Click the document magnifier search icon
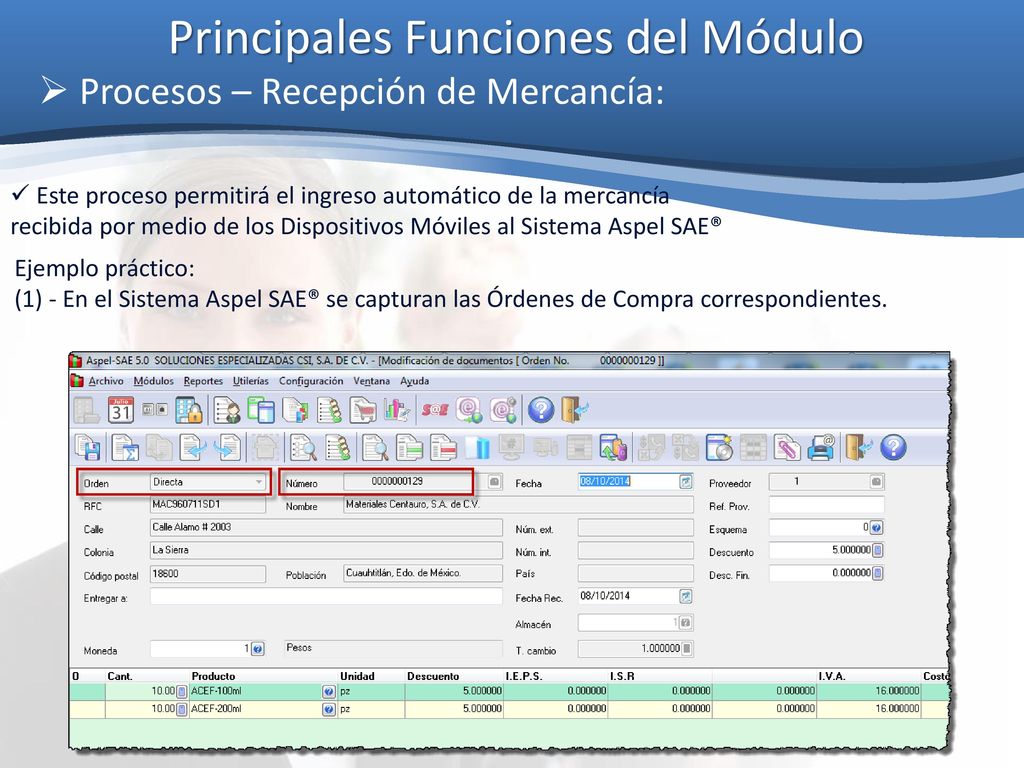 [375, 447]
